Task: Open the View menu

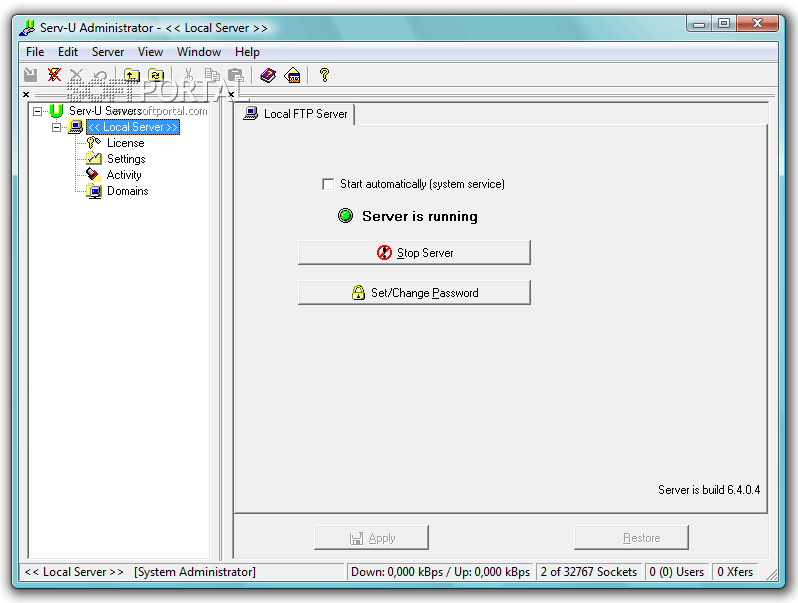Action: point(150,52)
